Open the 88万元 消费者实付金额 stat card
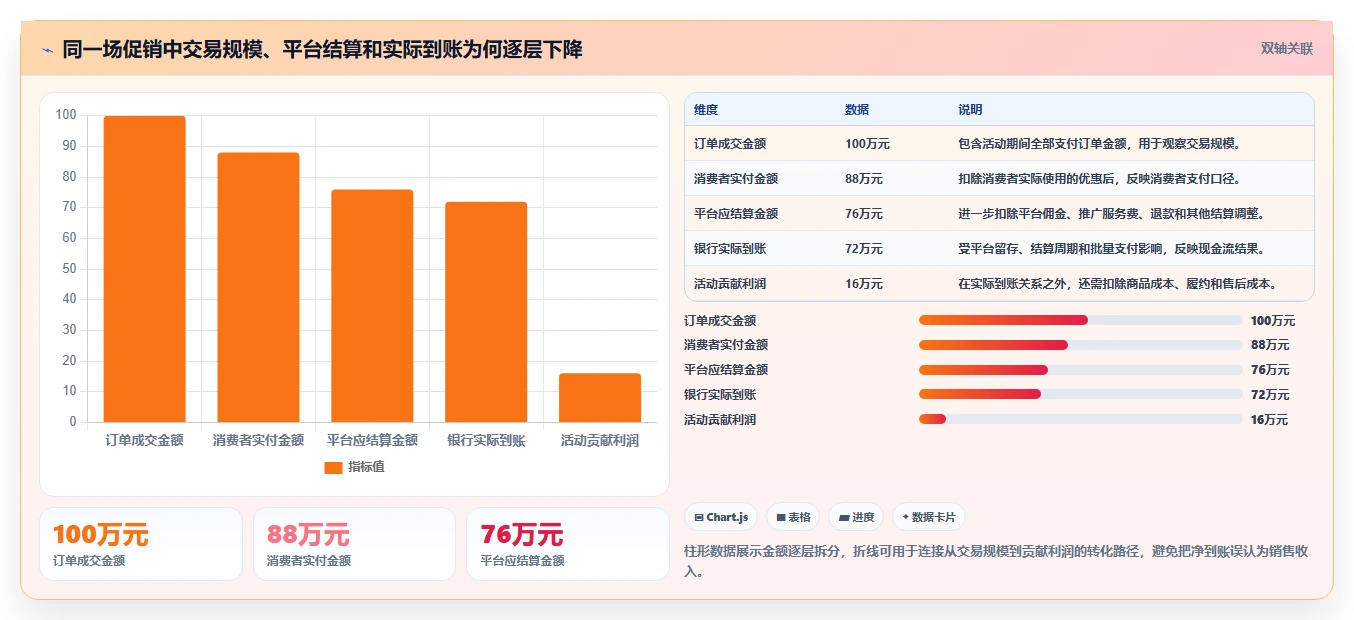This screenshot has height=620, width=1354. (x=354, y=544)
